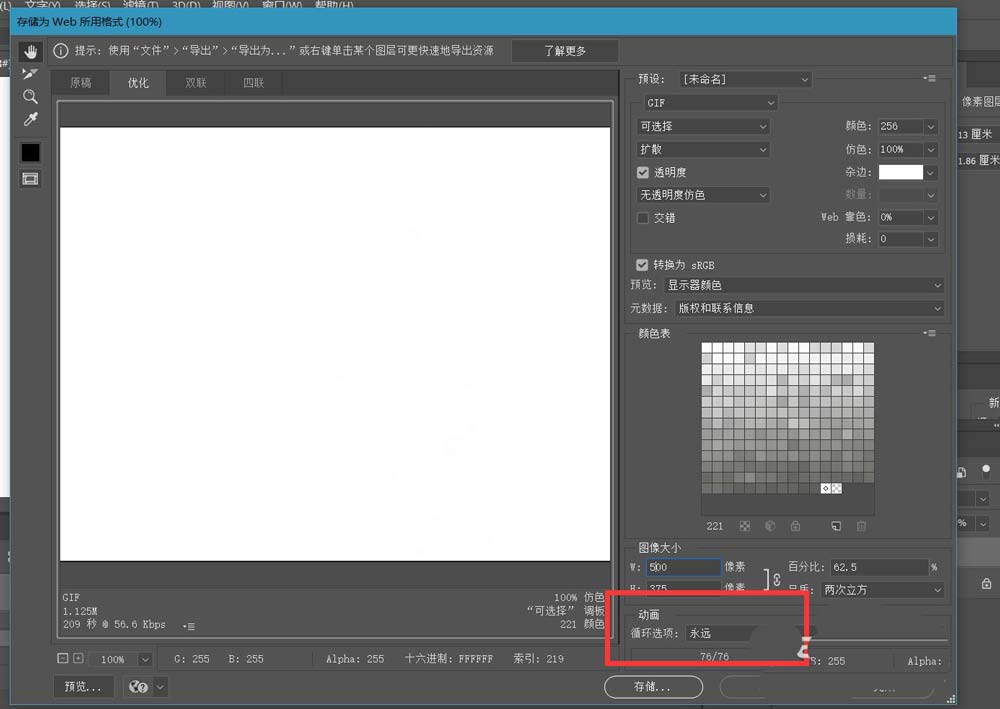Screen dimensions: 1000x709
Task: Click the lock selected color icon
Action: (795, 526)
